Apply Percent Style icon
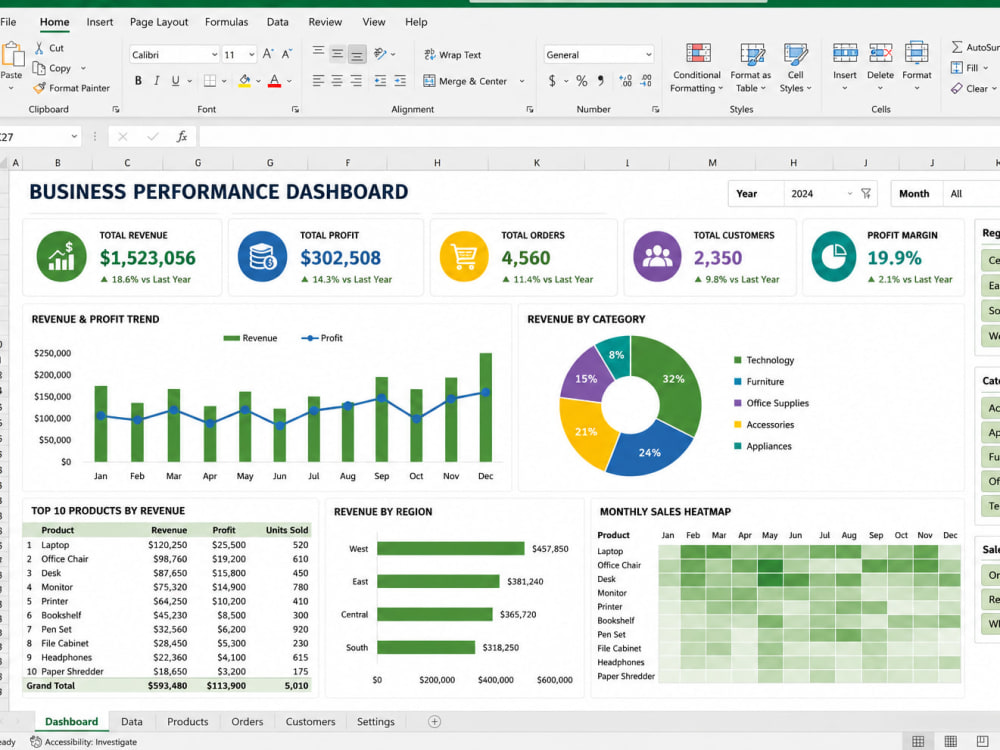 (582, 81)
